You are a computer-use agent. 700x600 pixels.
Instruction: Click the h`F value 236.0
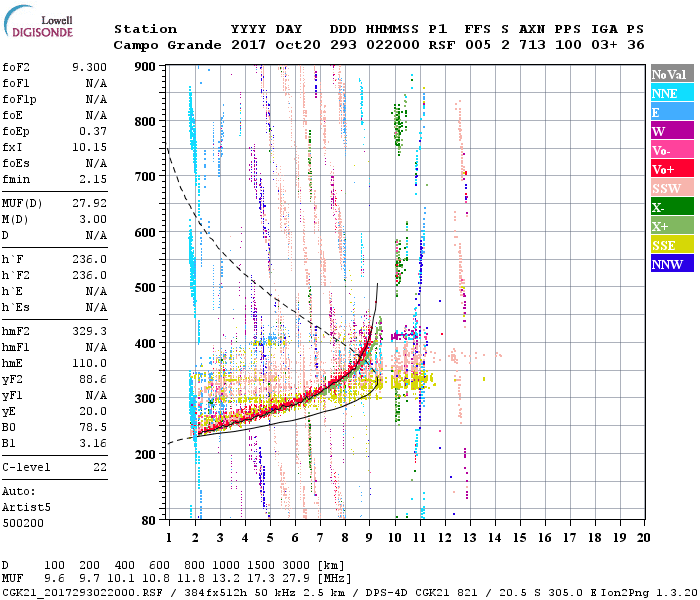click(x=89, y=259)
